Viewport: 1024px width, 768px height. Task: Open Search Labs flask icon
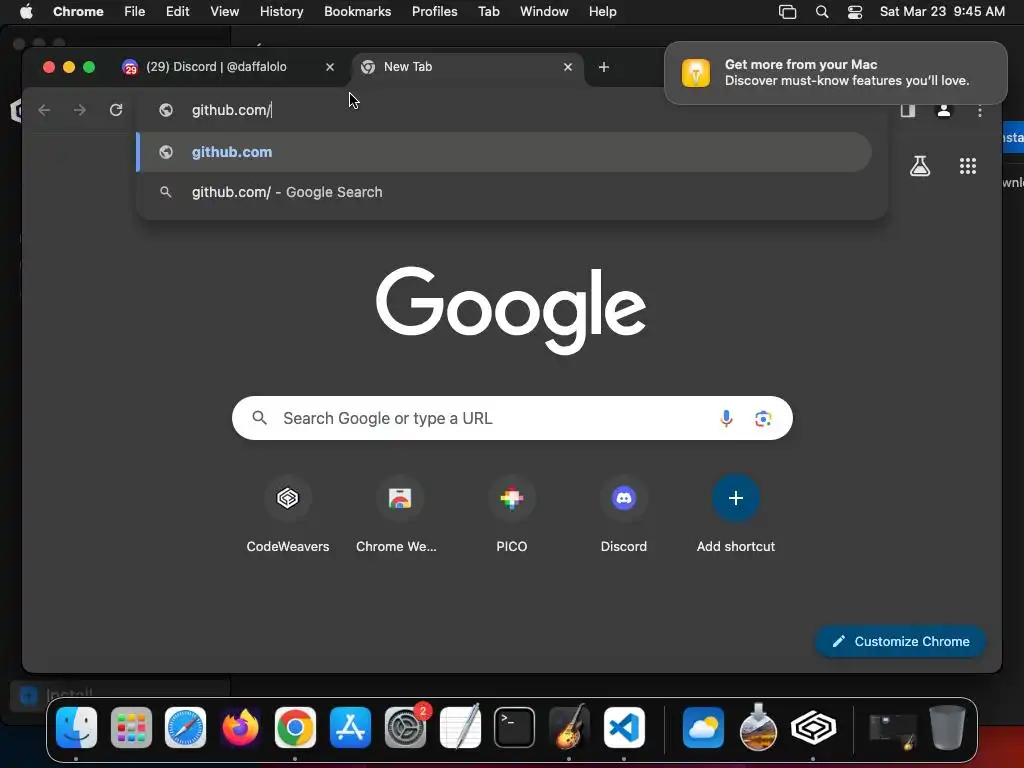920,166
